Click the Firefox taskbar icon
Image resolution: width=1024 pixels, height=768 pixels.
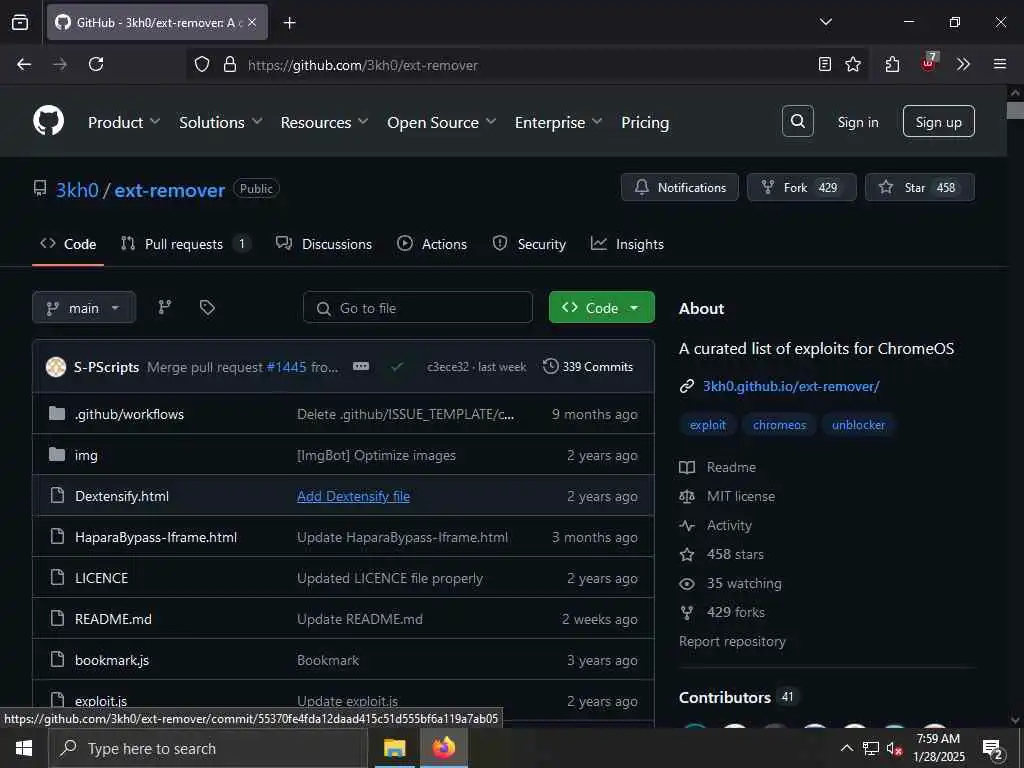[x=443, y=748]
